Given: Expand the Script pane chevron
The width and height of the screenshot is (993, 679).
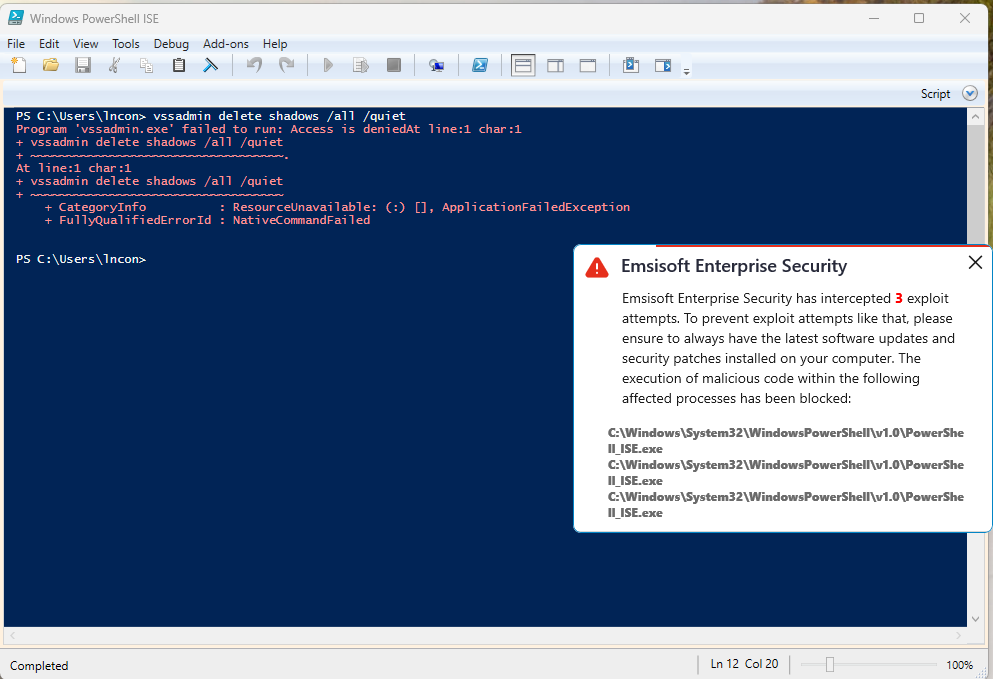Looking at the screenshot, I should pos(970,94).
